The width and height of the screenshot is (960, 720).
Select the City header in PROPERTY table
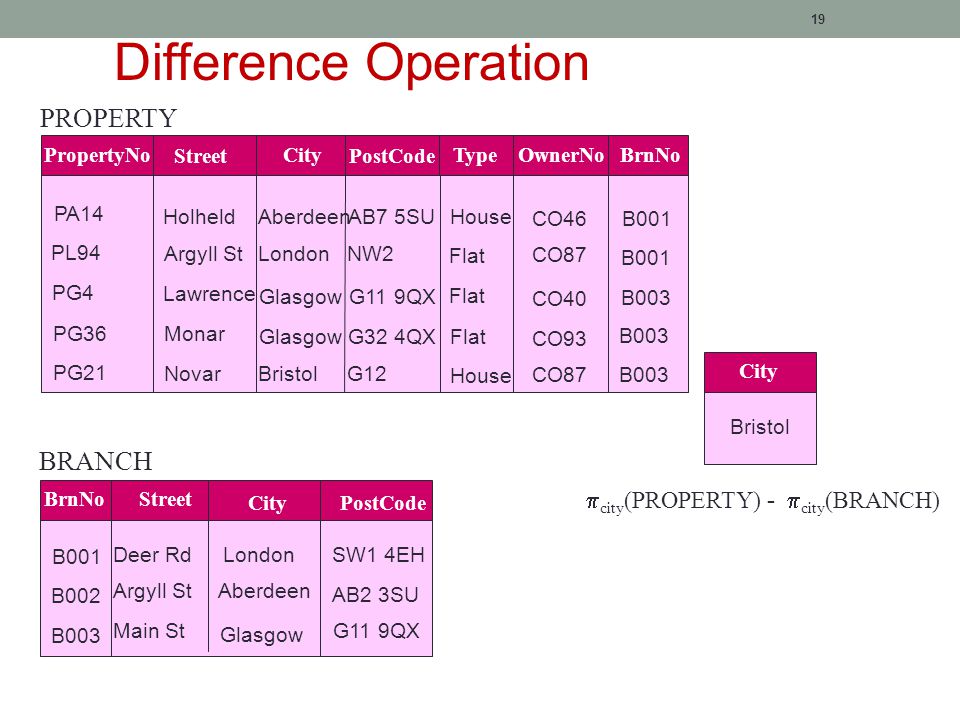pyautogui.click(x=301, y=156)
